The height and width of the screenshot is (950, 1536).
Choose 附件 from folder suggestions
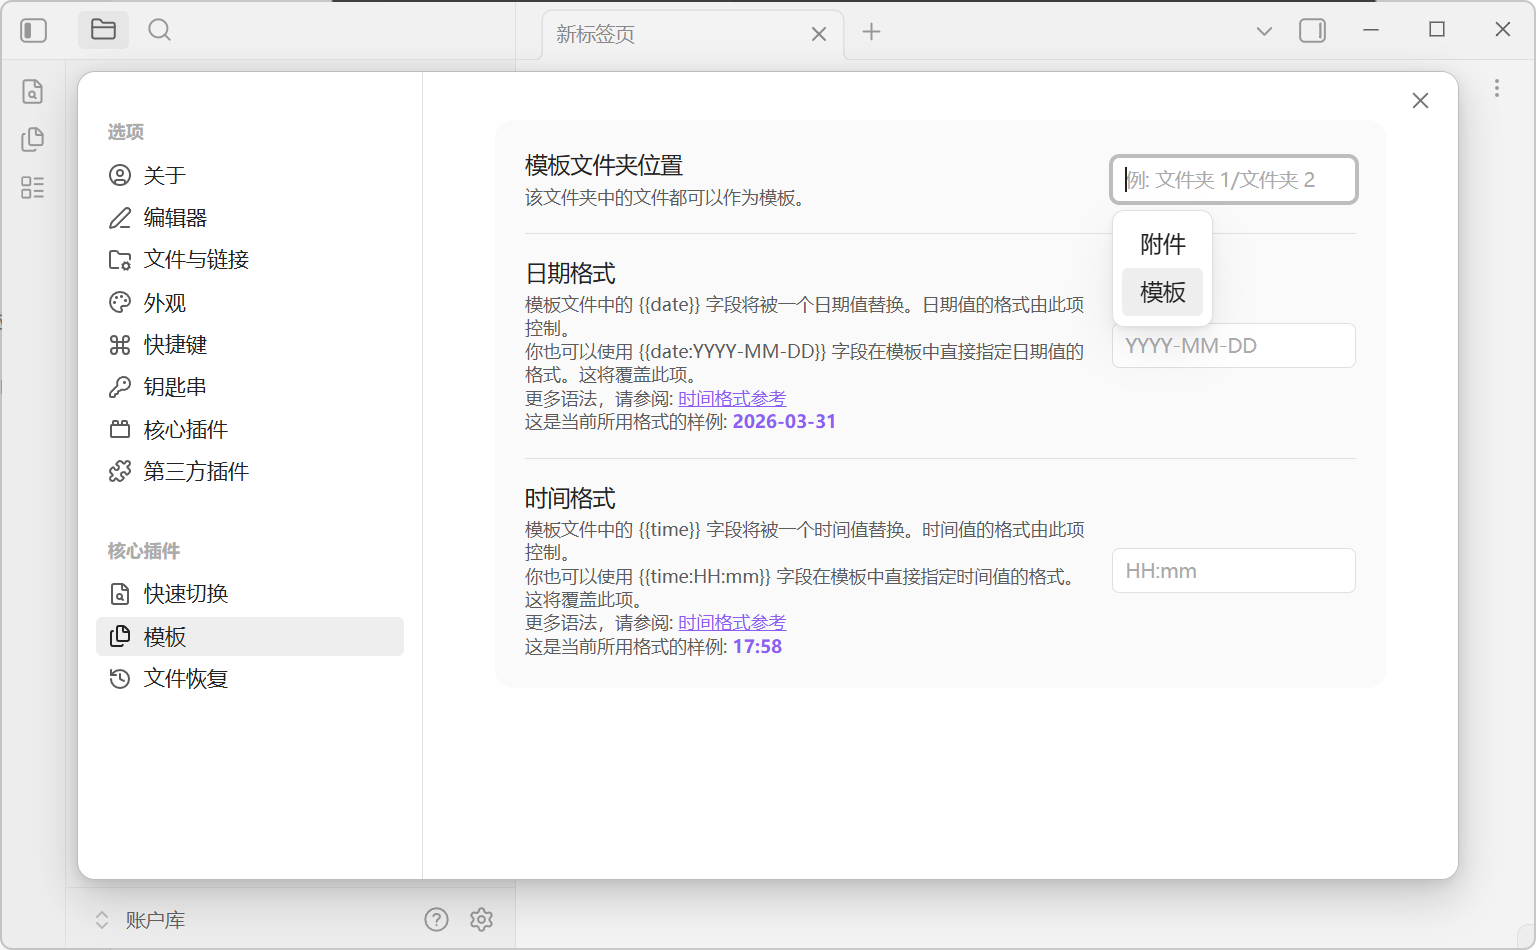[x=1162, y=244]
